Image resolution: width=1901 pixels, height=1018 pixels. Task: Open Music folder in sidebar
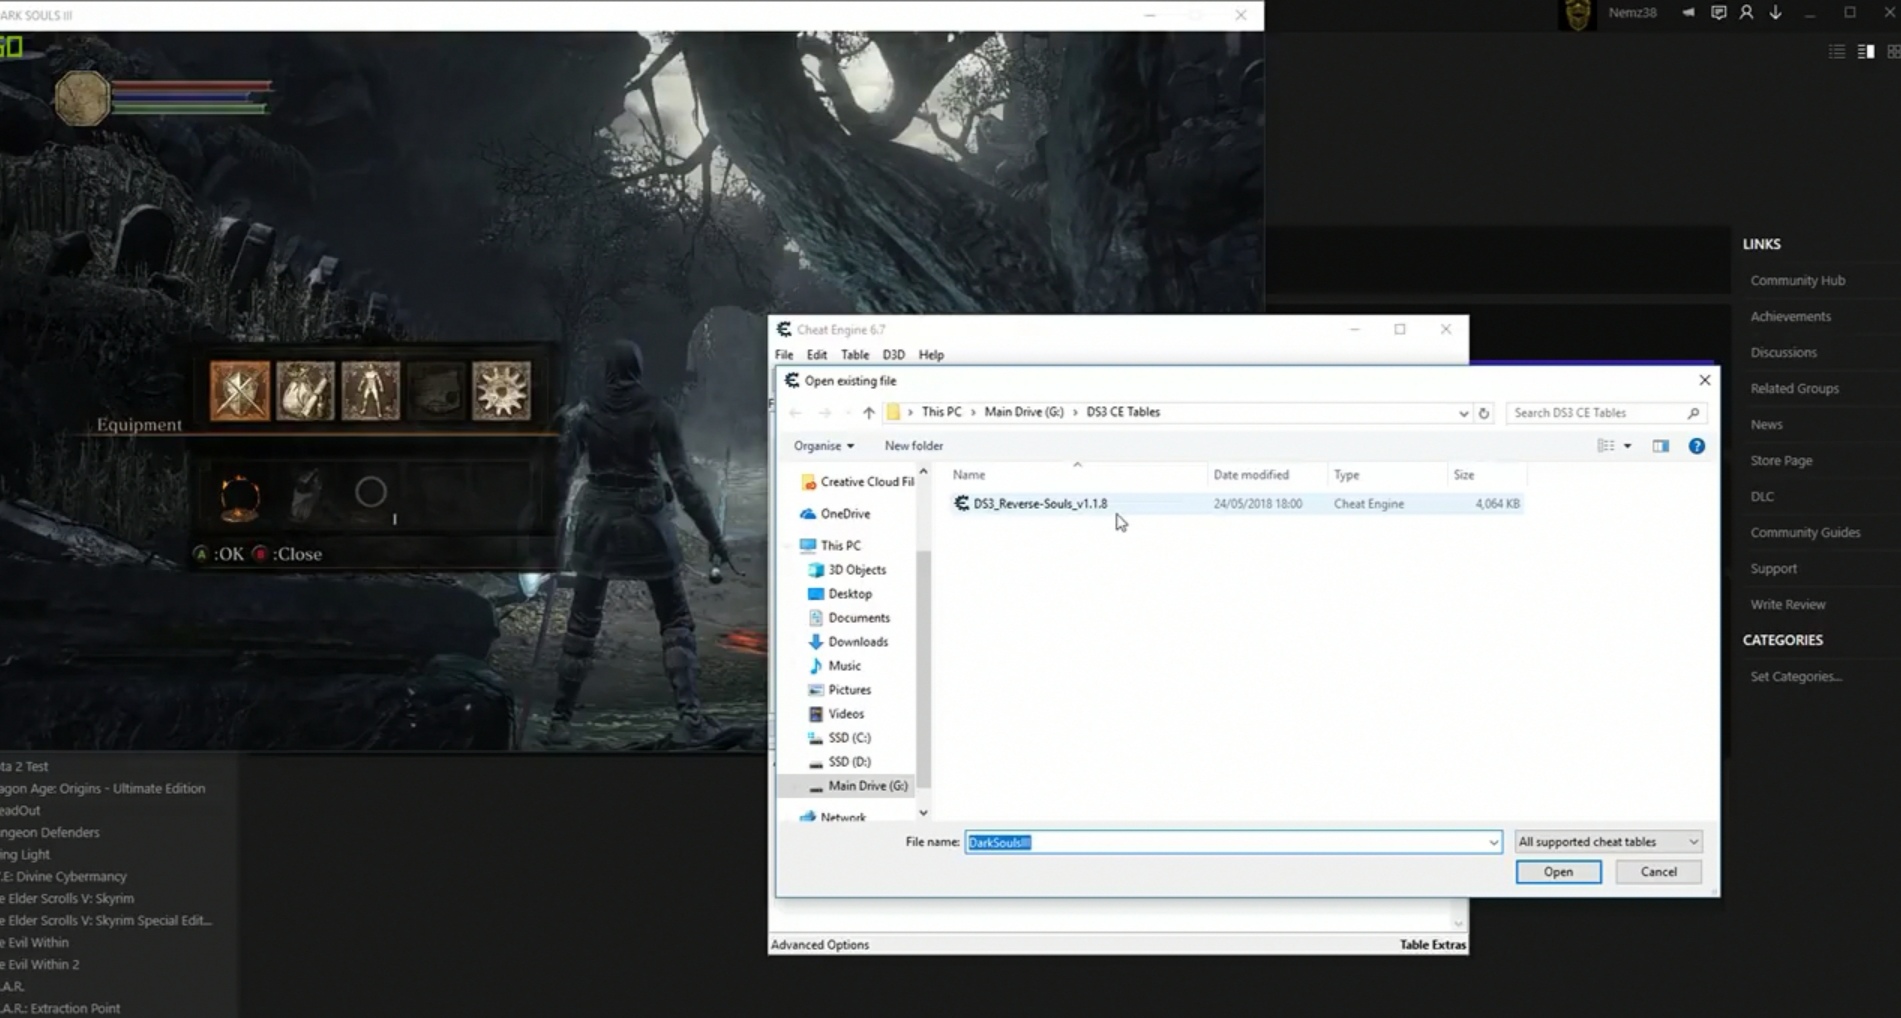(x=834, y=666)
